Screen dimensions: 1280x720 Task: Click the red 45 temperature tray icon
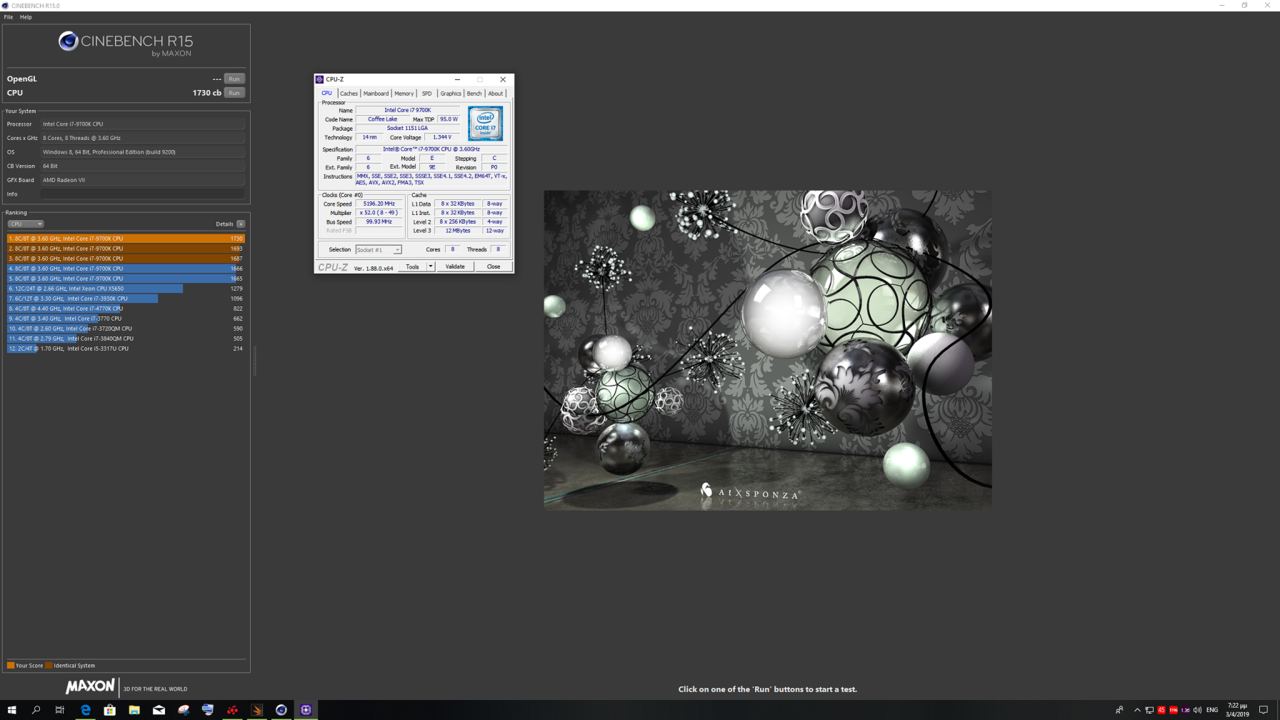pyautogui.click(x=1161, y=710)
